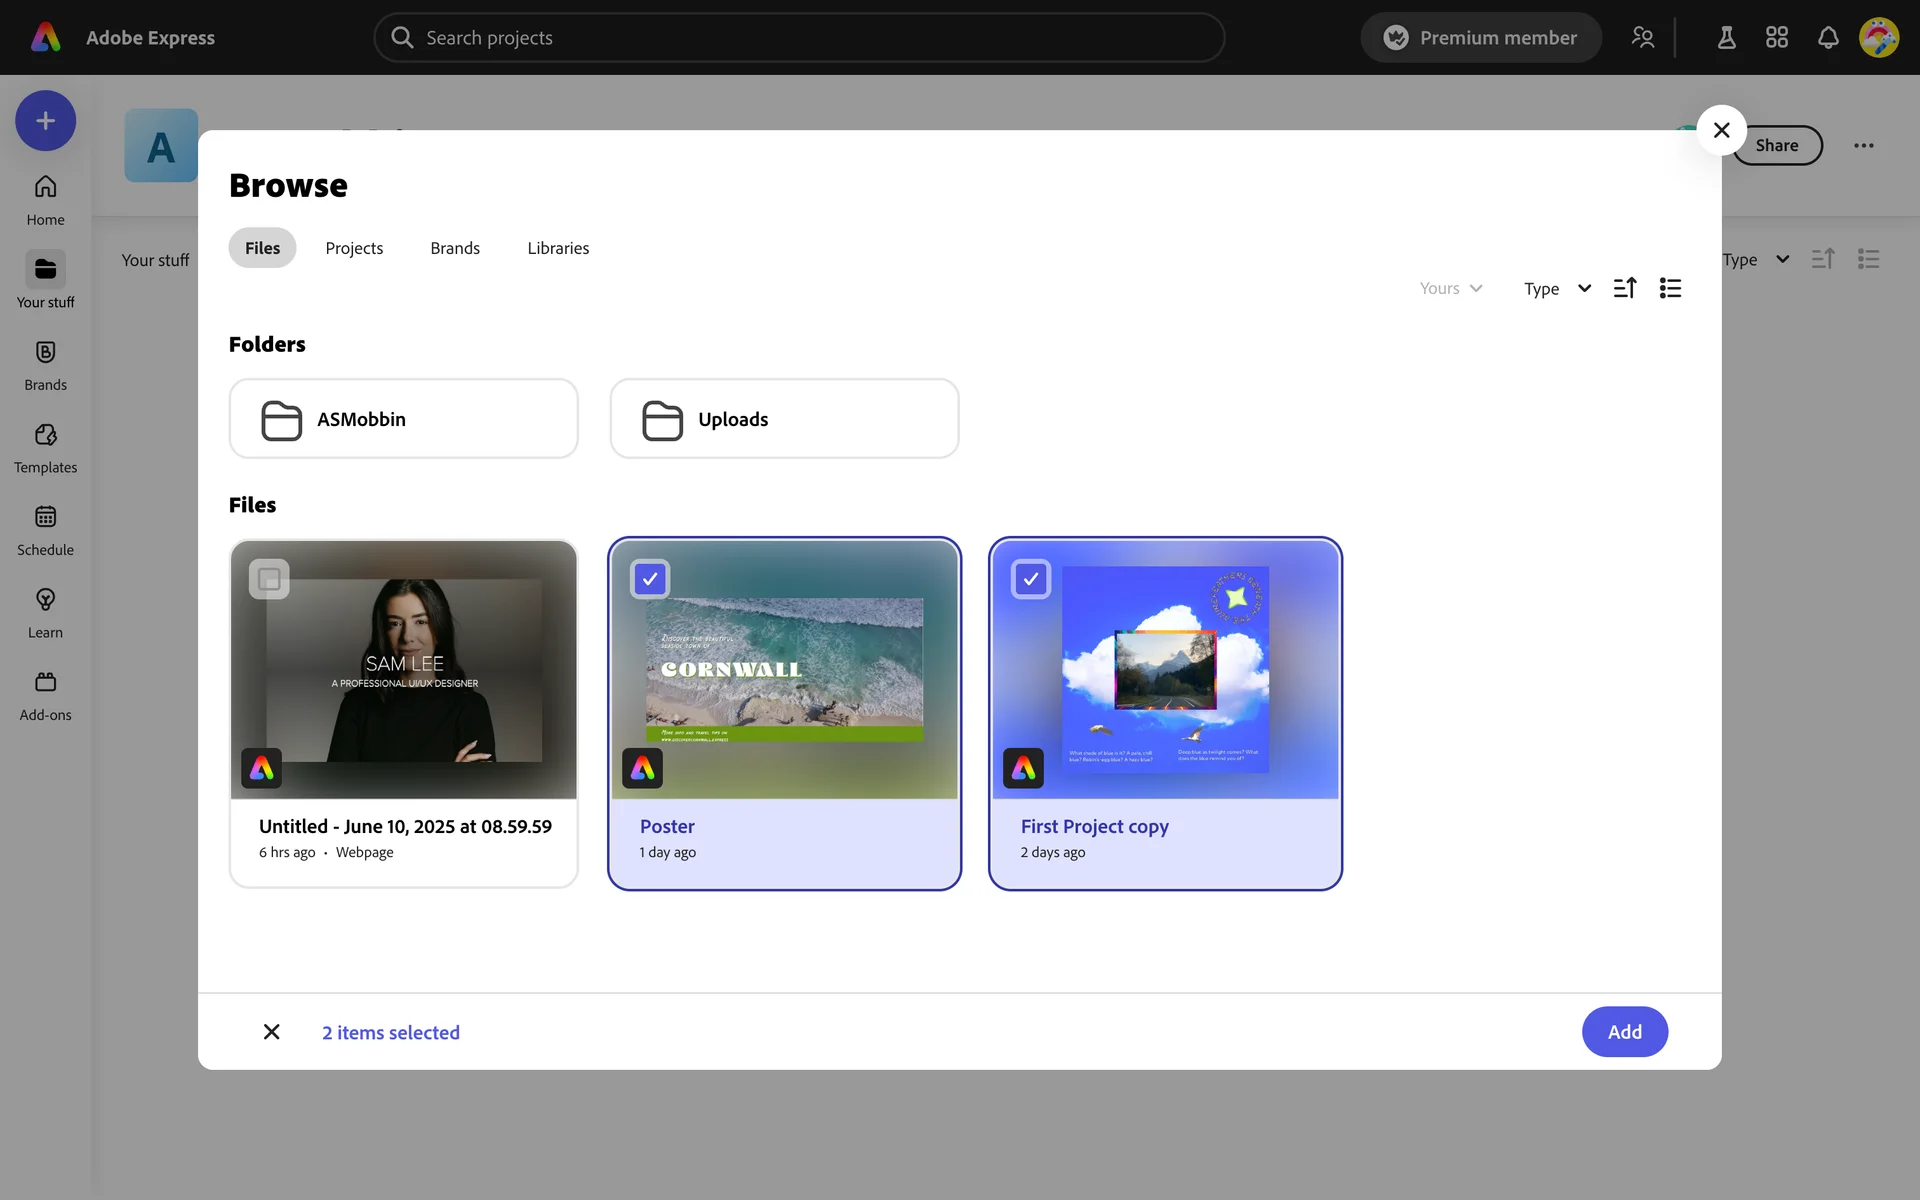Open Add-ons in the sidebar
This screenshot has width=1920, height=1200.
click(45, 695)
